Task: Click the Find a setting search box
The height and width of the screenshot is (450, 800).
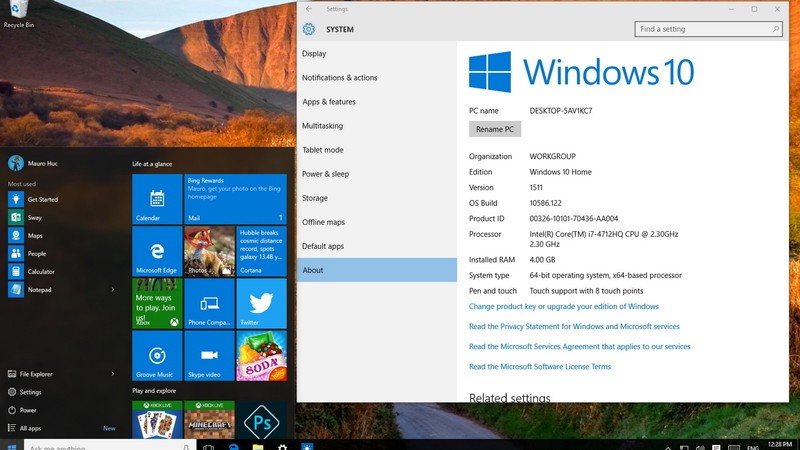Action: click(709, 29)
